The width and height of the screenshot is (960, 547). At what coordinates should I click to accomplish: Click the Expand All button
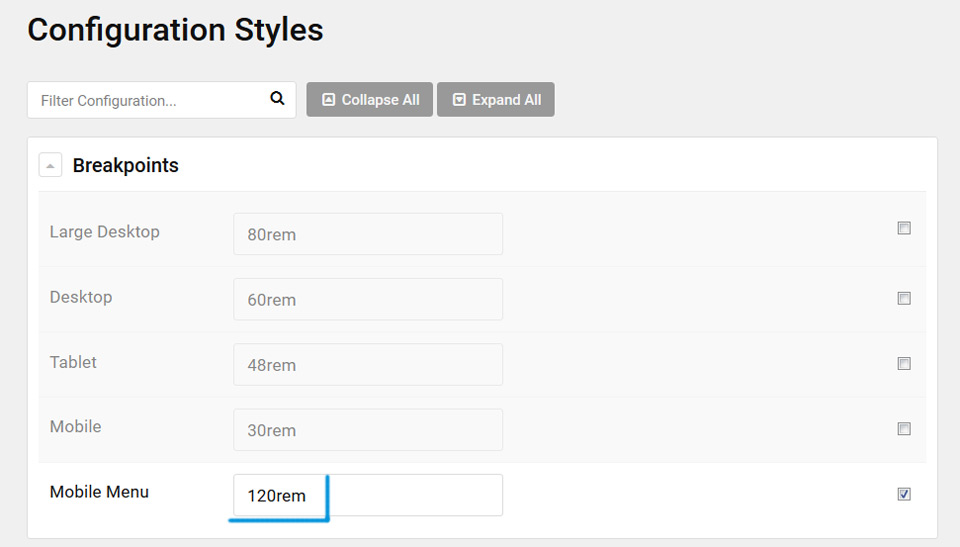click(496, 100)
